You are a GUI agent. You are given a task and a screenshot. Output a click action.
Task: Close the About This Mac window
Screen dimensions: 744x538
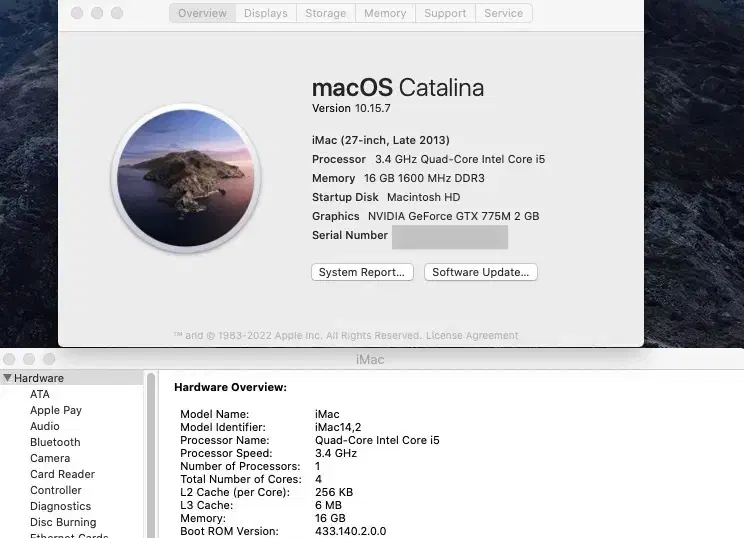[77, 13]
